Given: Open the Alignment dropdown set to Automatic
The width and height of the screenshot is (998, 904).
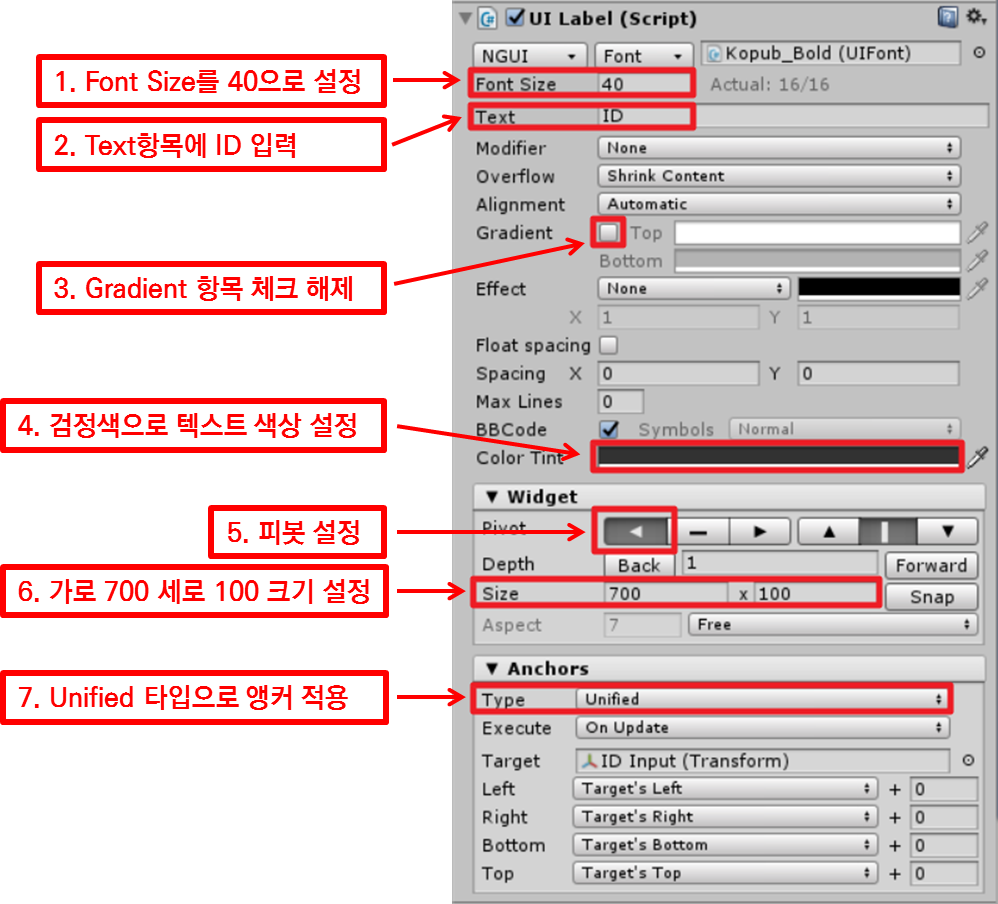Looking at the screenshot, I should click(779, 204).
